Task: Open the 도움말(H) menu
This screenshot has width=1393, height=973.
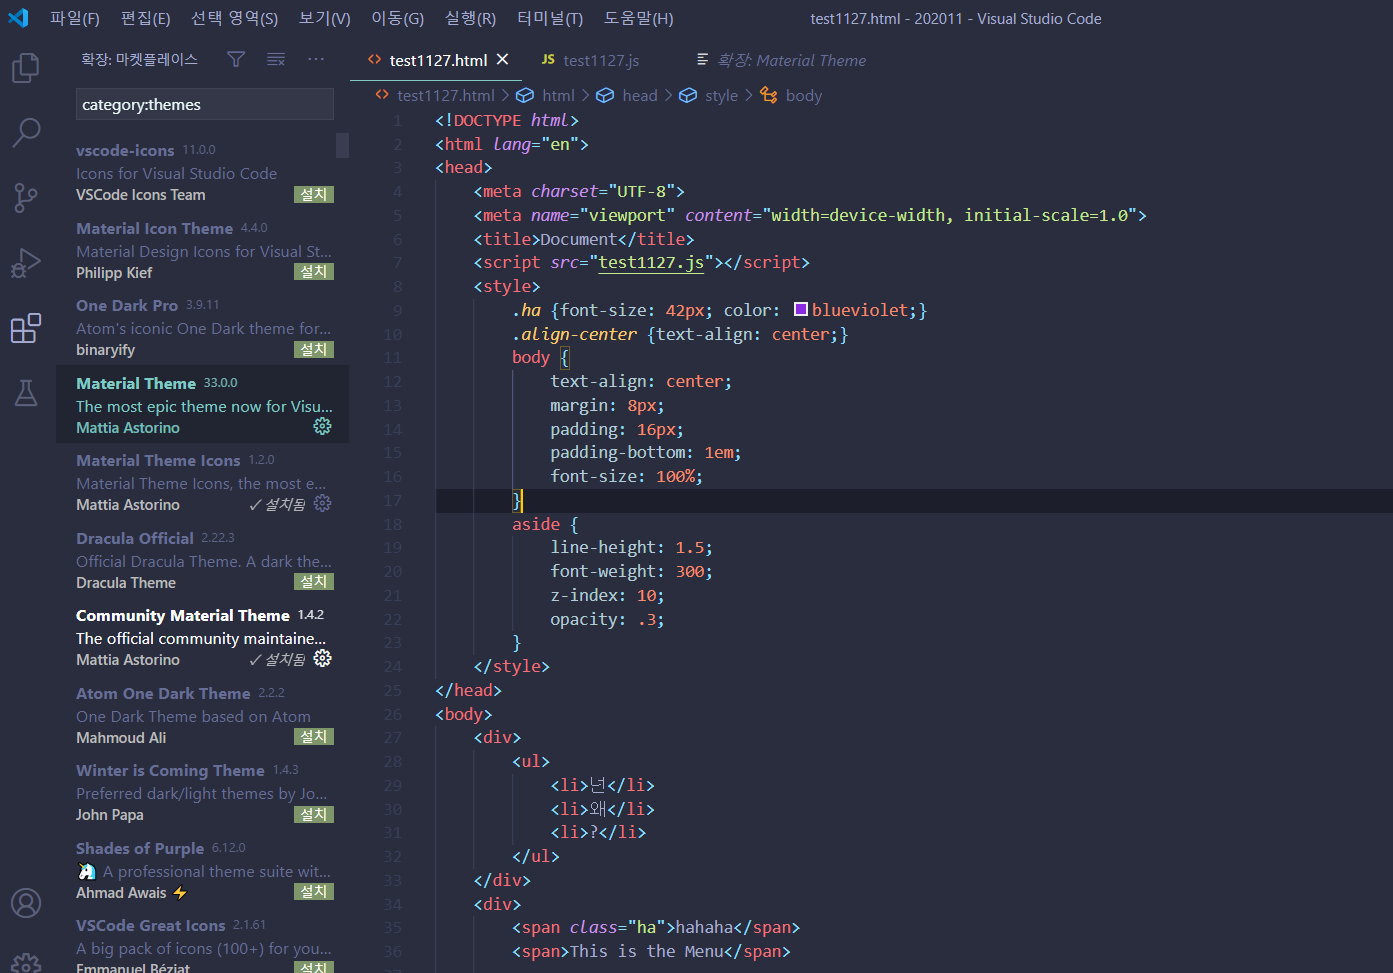Action: tap(638, 18)
